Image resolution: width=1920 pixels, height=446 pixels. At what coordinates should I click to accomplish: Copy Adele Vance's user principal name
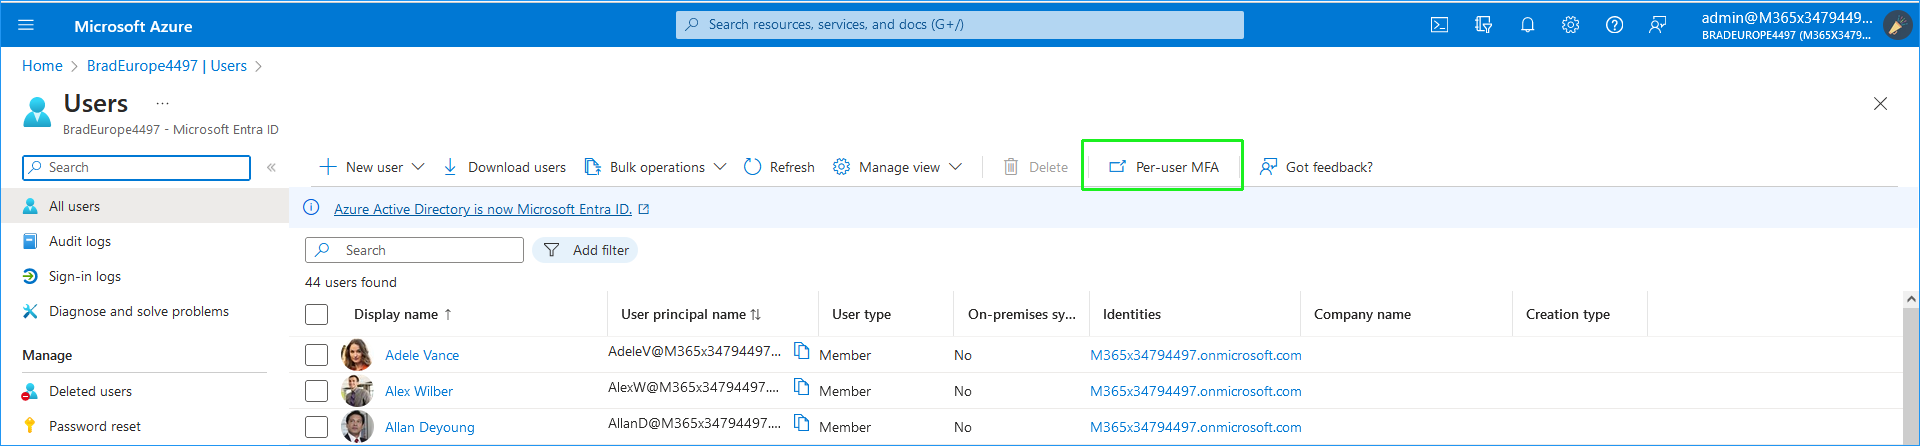coord(801,351)
